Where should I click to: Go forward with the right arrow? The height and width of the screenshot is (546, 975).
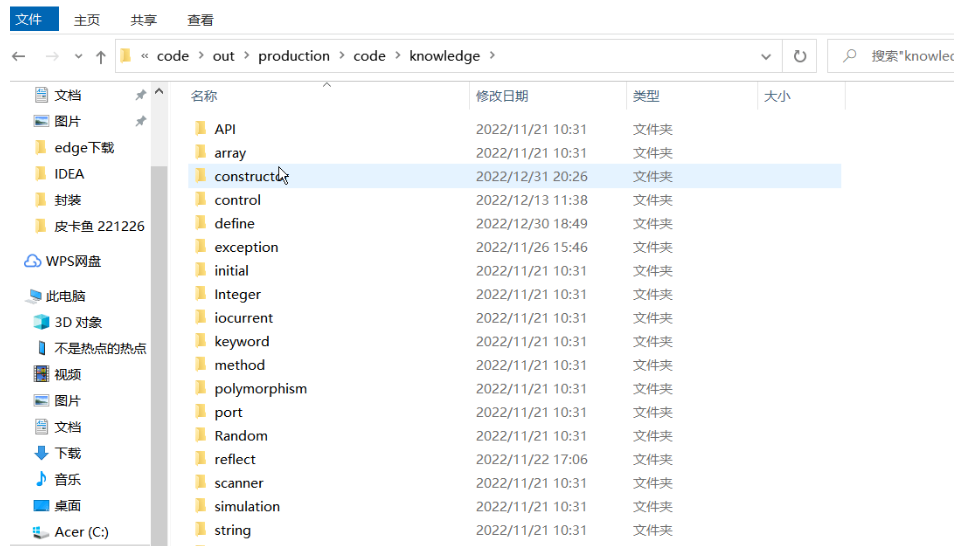coord(52,57)
